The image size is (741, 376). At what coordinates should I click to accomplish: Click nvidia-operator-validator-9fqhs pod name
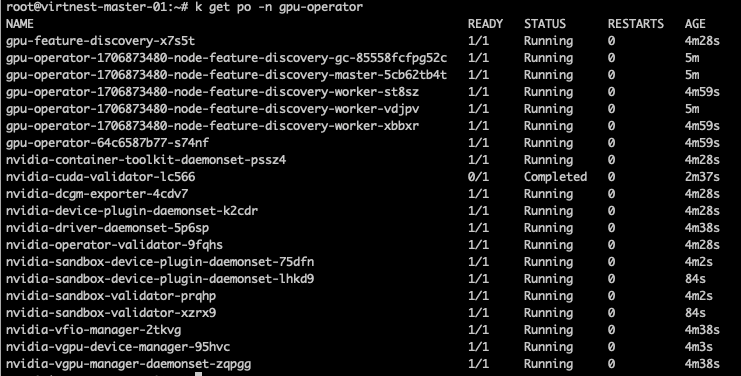114,245
